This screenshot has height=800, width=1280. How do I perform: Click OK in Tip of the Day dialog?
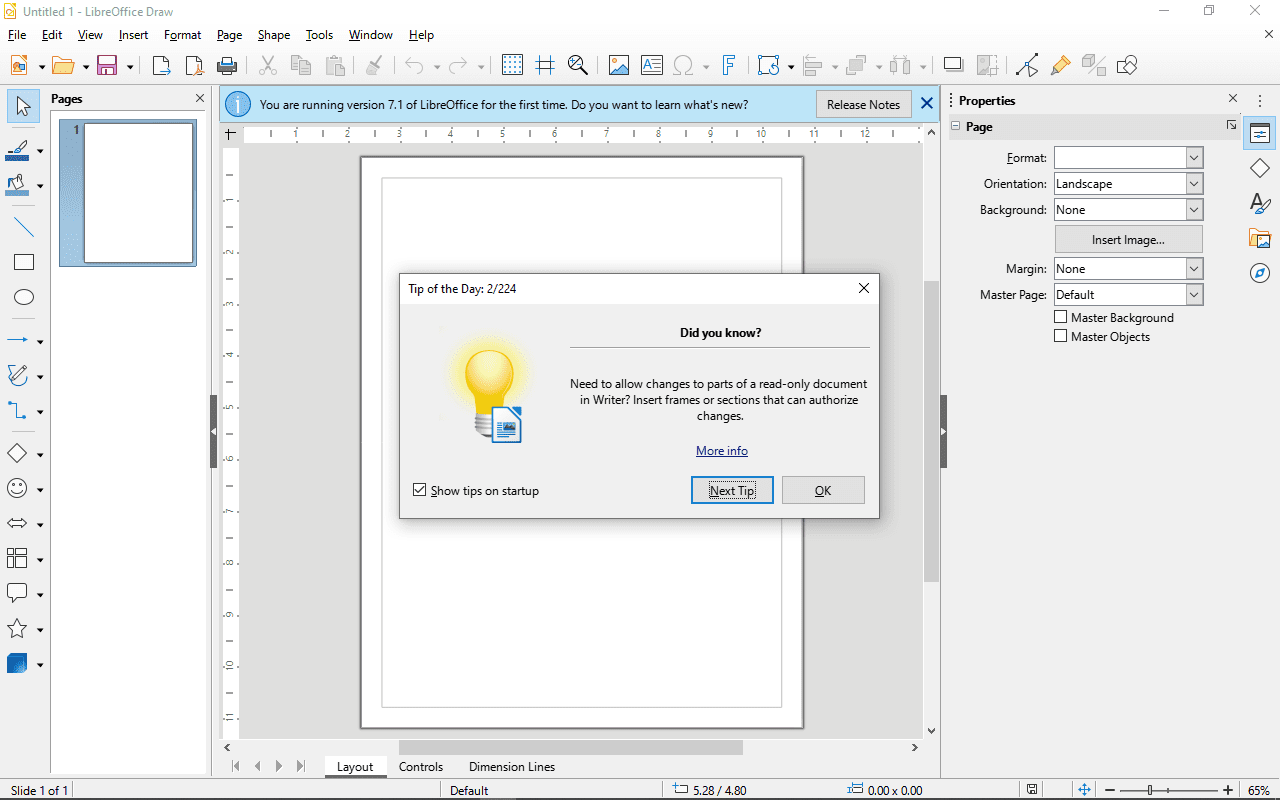pyautogui.click(x=823, y=490)
